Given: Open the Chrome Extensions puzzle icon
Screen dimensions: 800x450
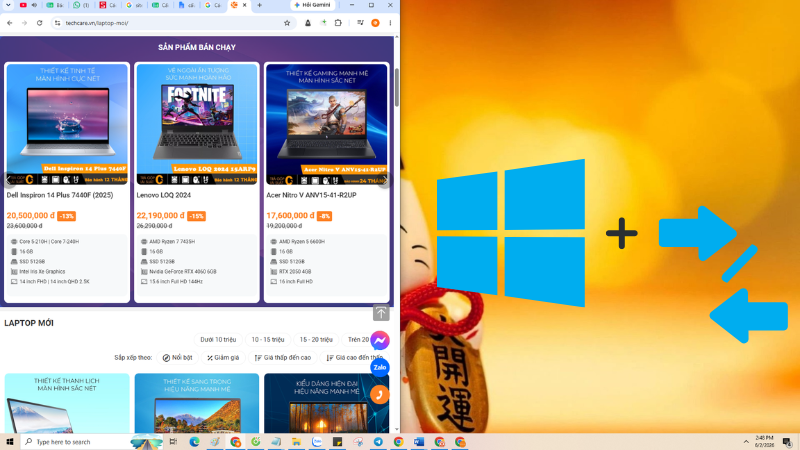Looking at the screenshot, I should click(338, 23).
